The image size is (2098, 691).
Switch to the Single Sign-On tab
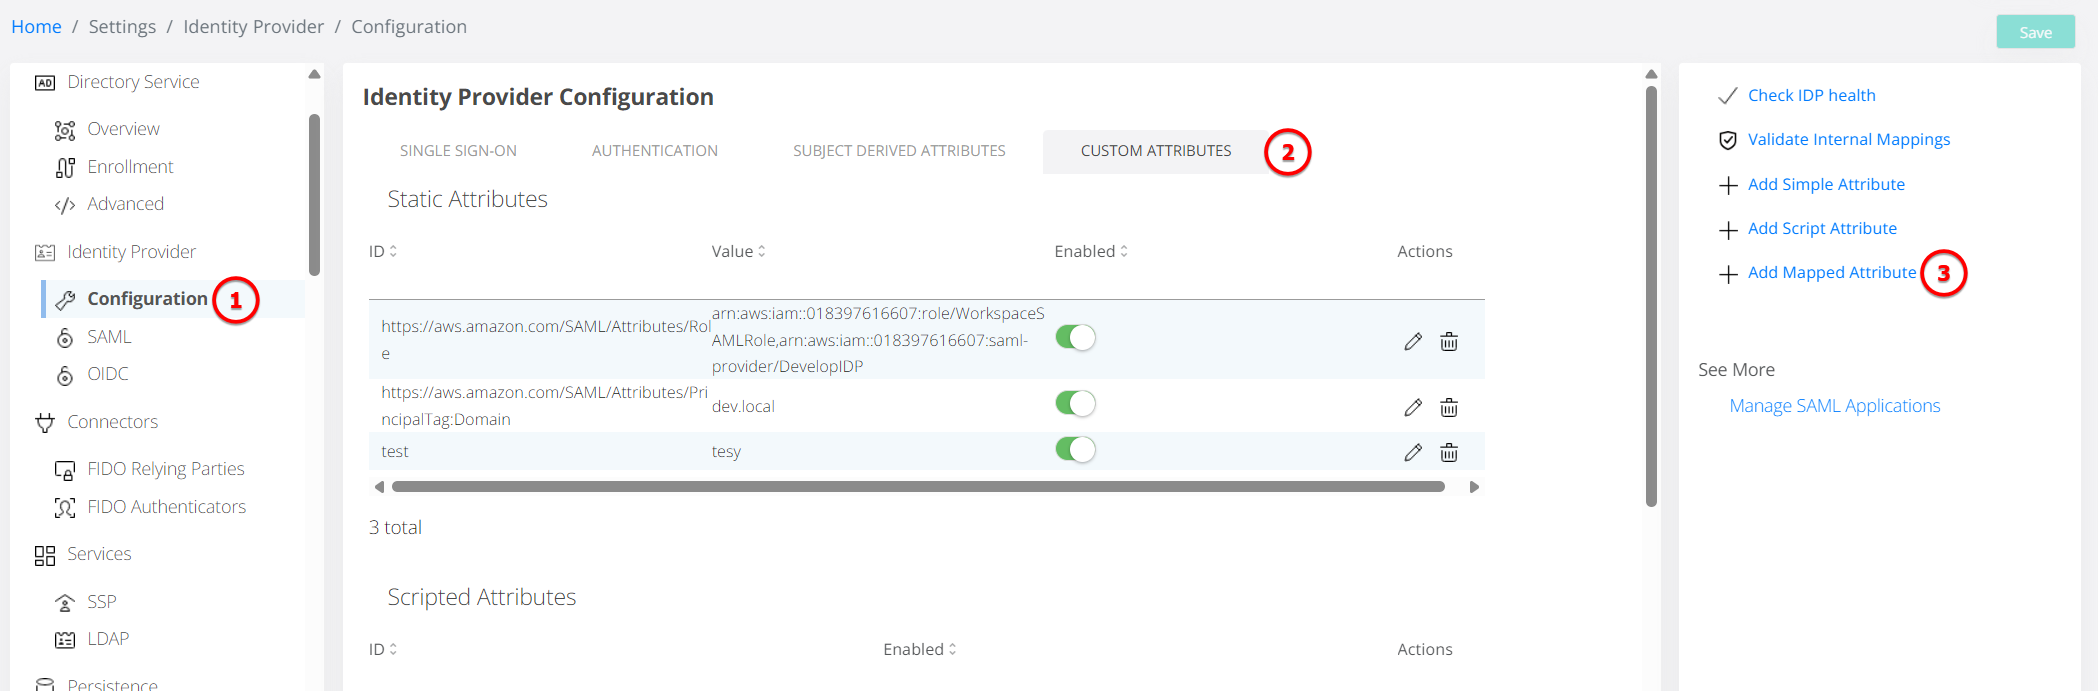click(x=458, y=151)
